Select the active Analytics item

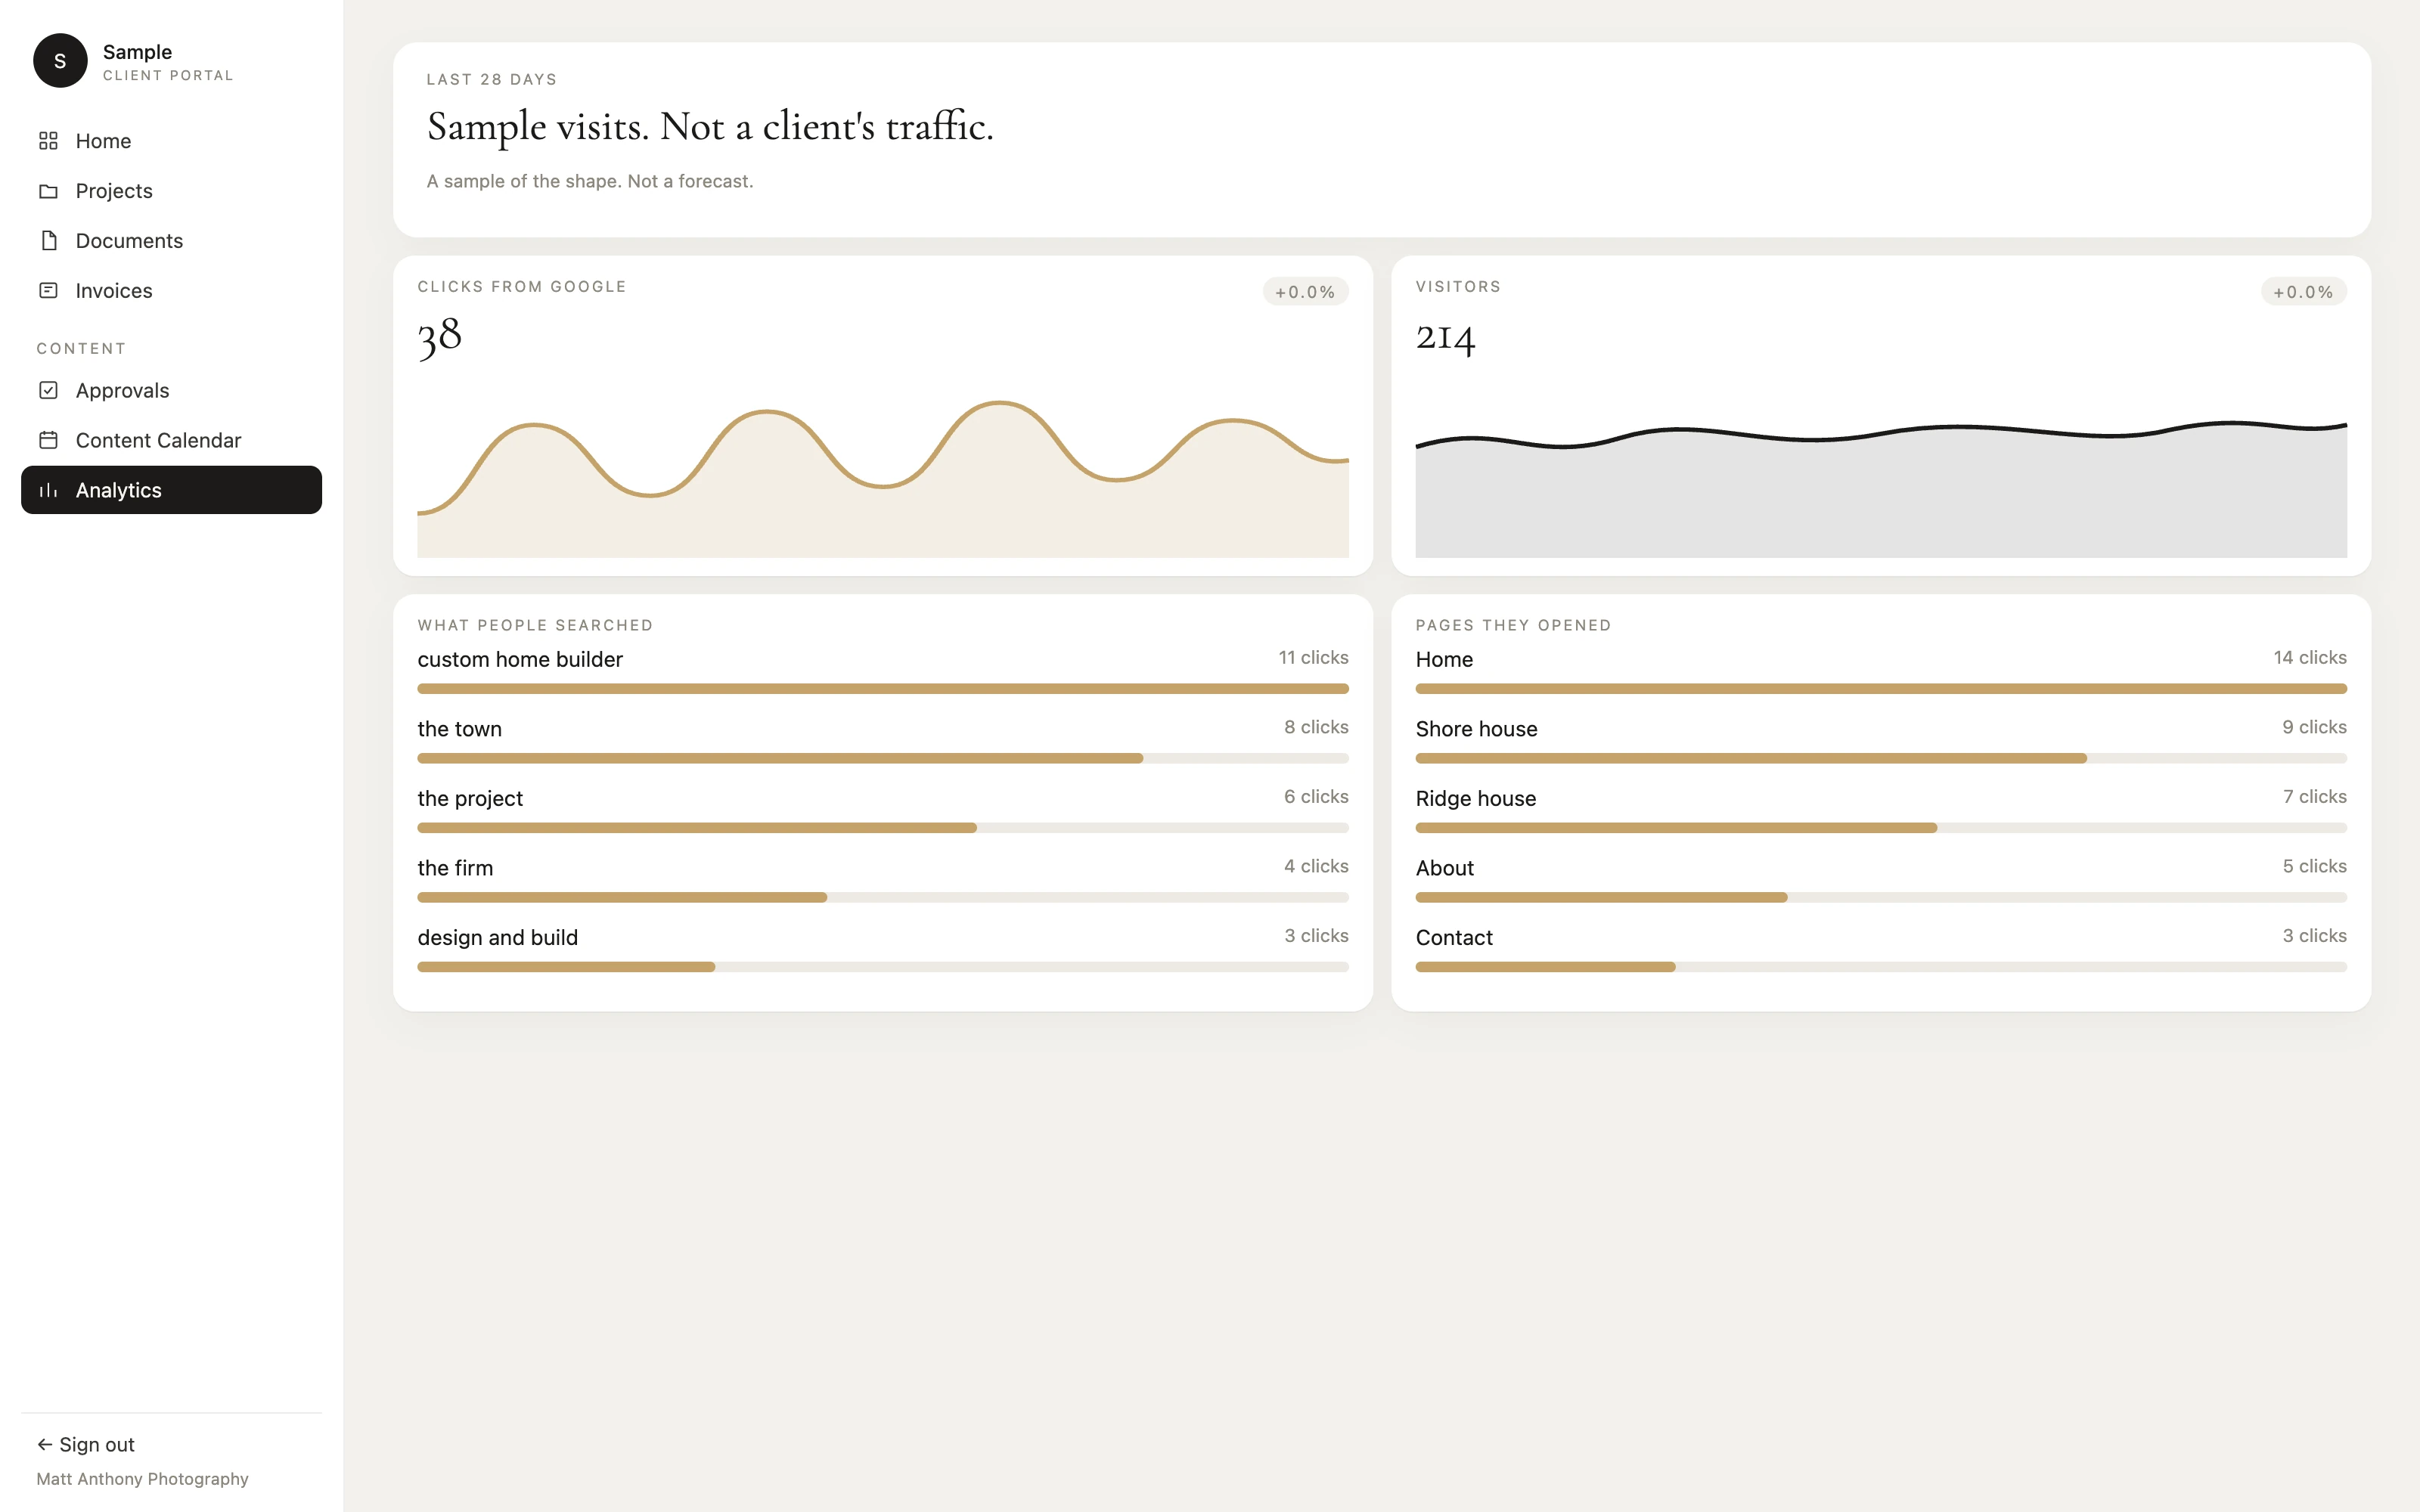pos(171,490)
